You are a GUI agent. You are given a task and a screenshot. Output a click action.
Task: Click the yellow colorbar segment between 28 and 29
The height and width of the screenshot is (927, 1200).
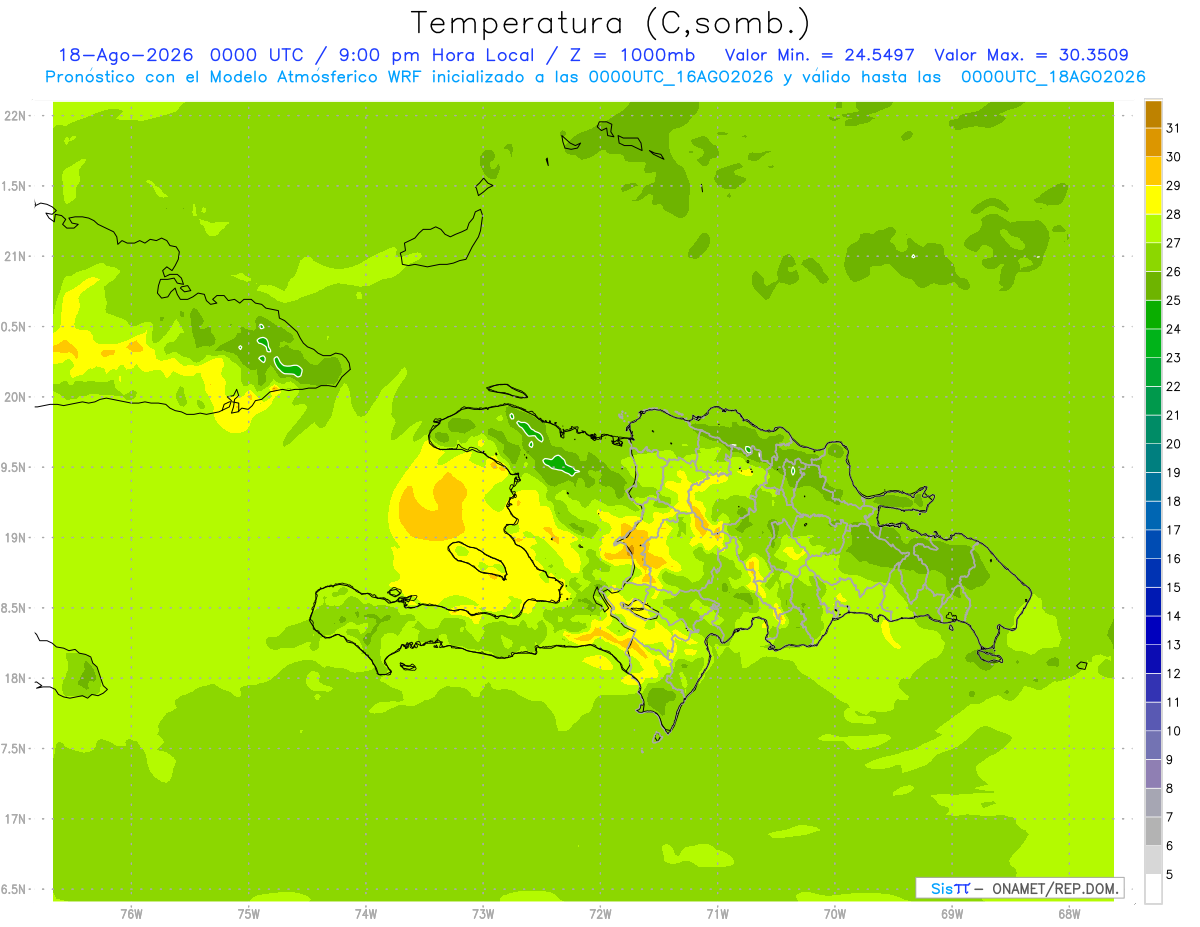coord(1153,199)
